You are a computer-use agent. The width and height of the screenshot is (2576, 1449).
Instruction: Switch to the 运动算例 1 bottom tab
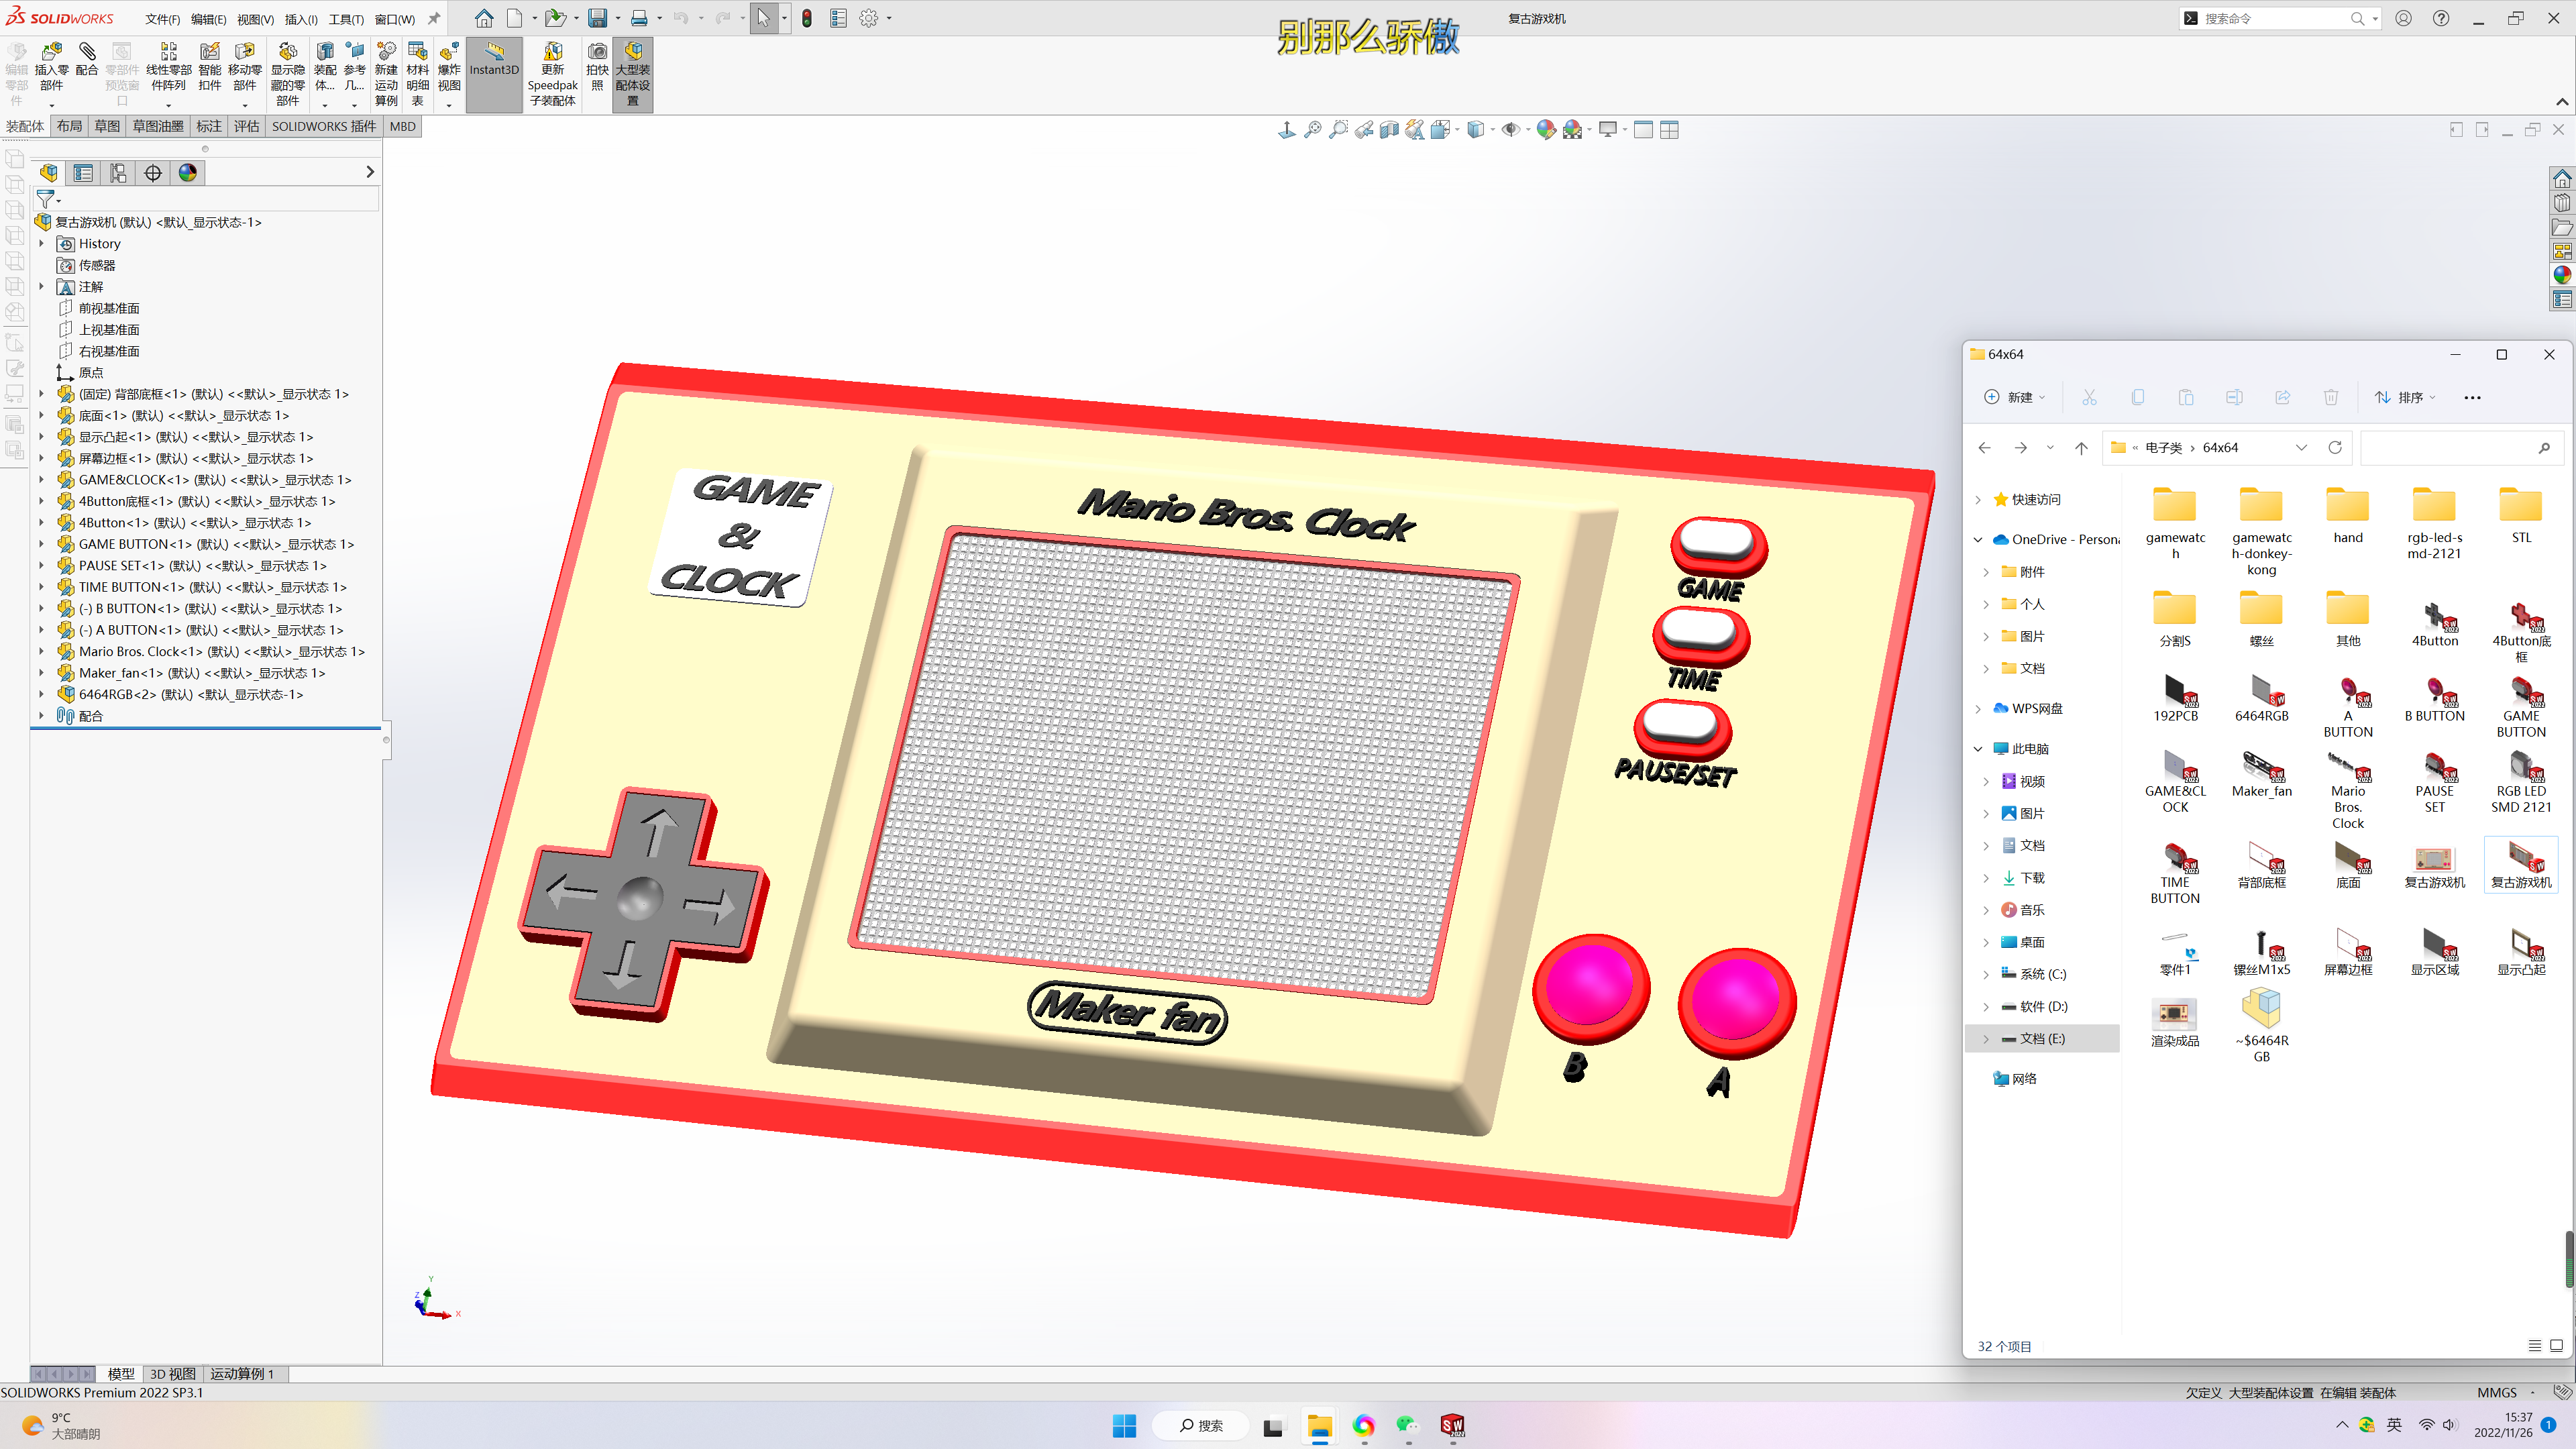click(x=241, y=1374)
